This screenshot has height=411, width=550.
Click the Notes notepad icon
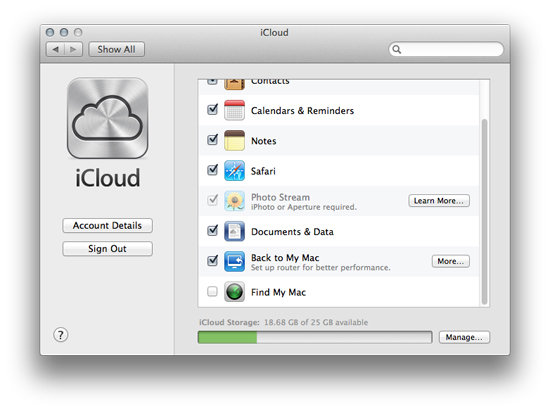234,141
